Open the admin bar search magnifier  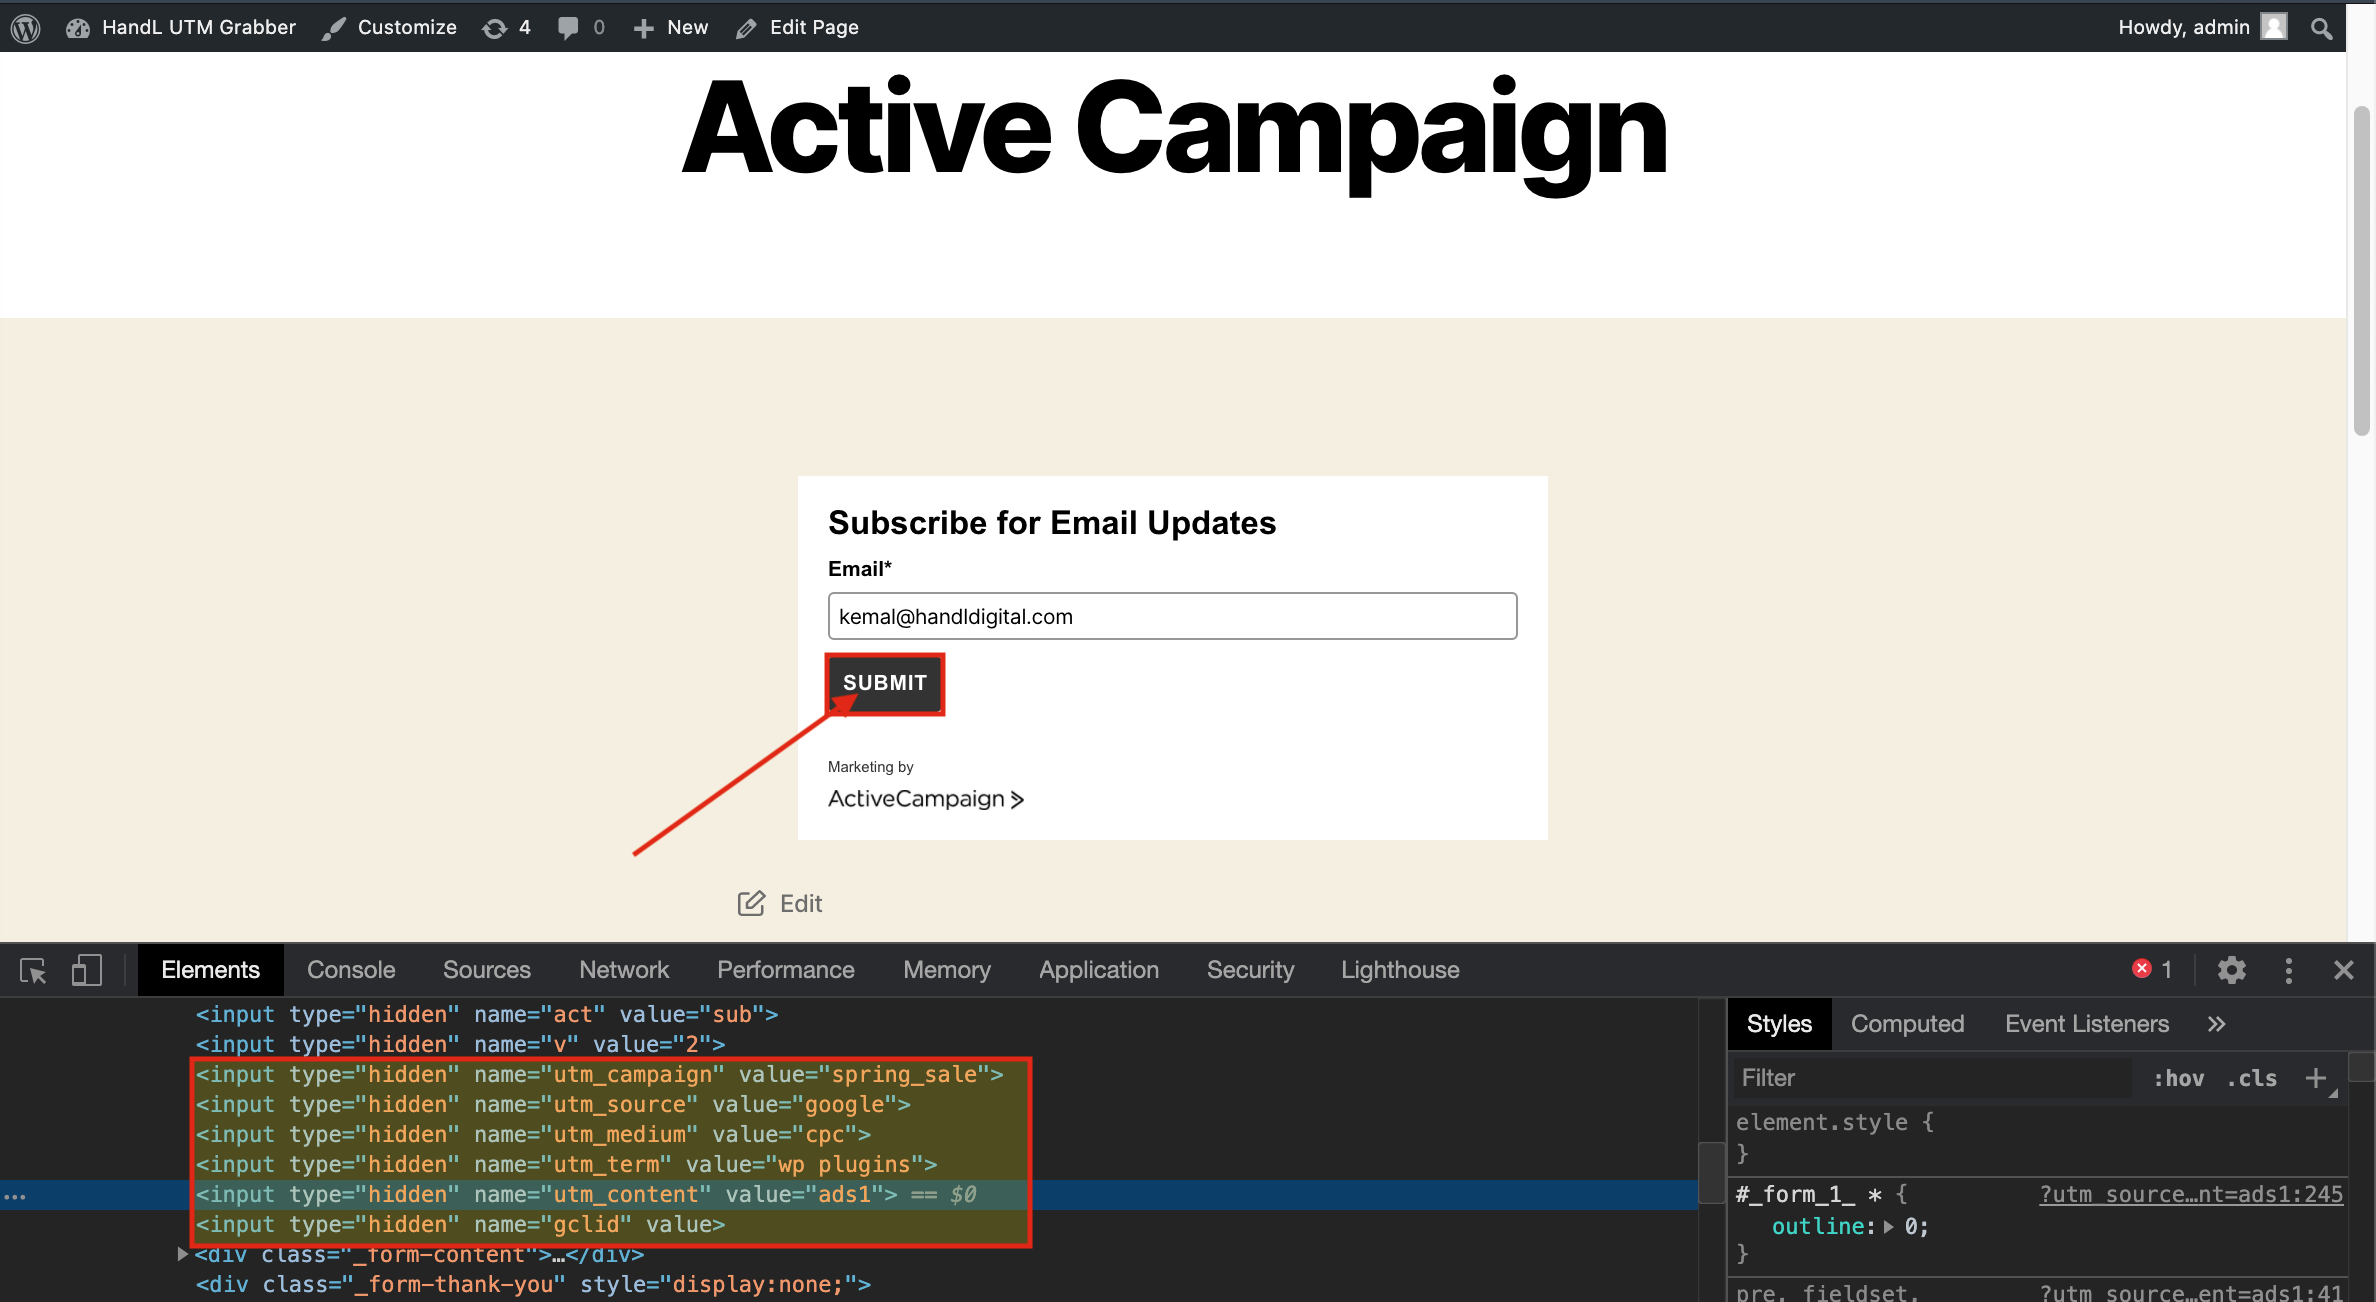[x=2321, y=28]
